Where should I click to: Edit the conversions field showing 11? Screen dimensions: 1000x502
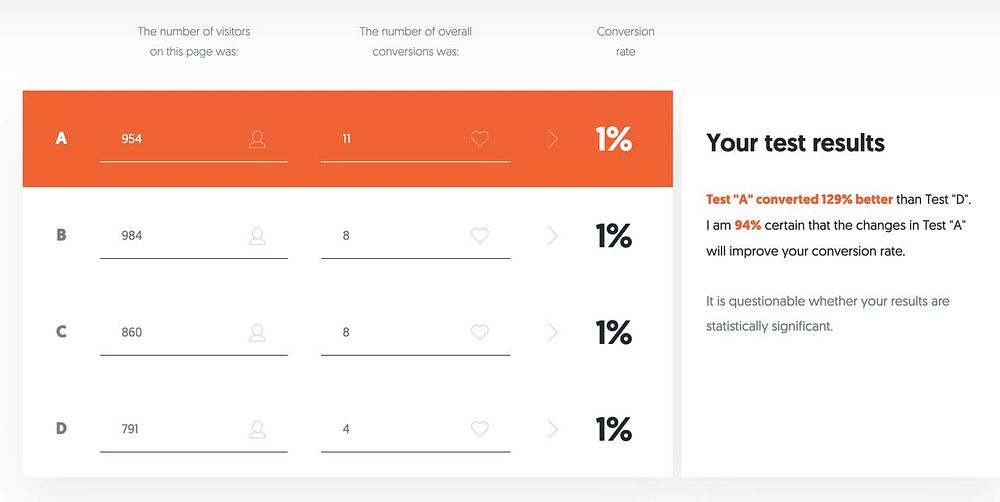(x=390, y=139)
